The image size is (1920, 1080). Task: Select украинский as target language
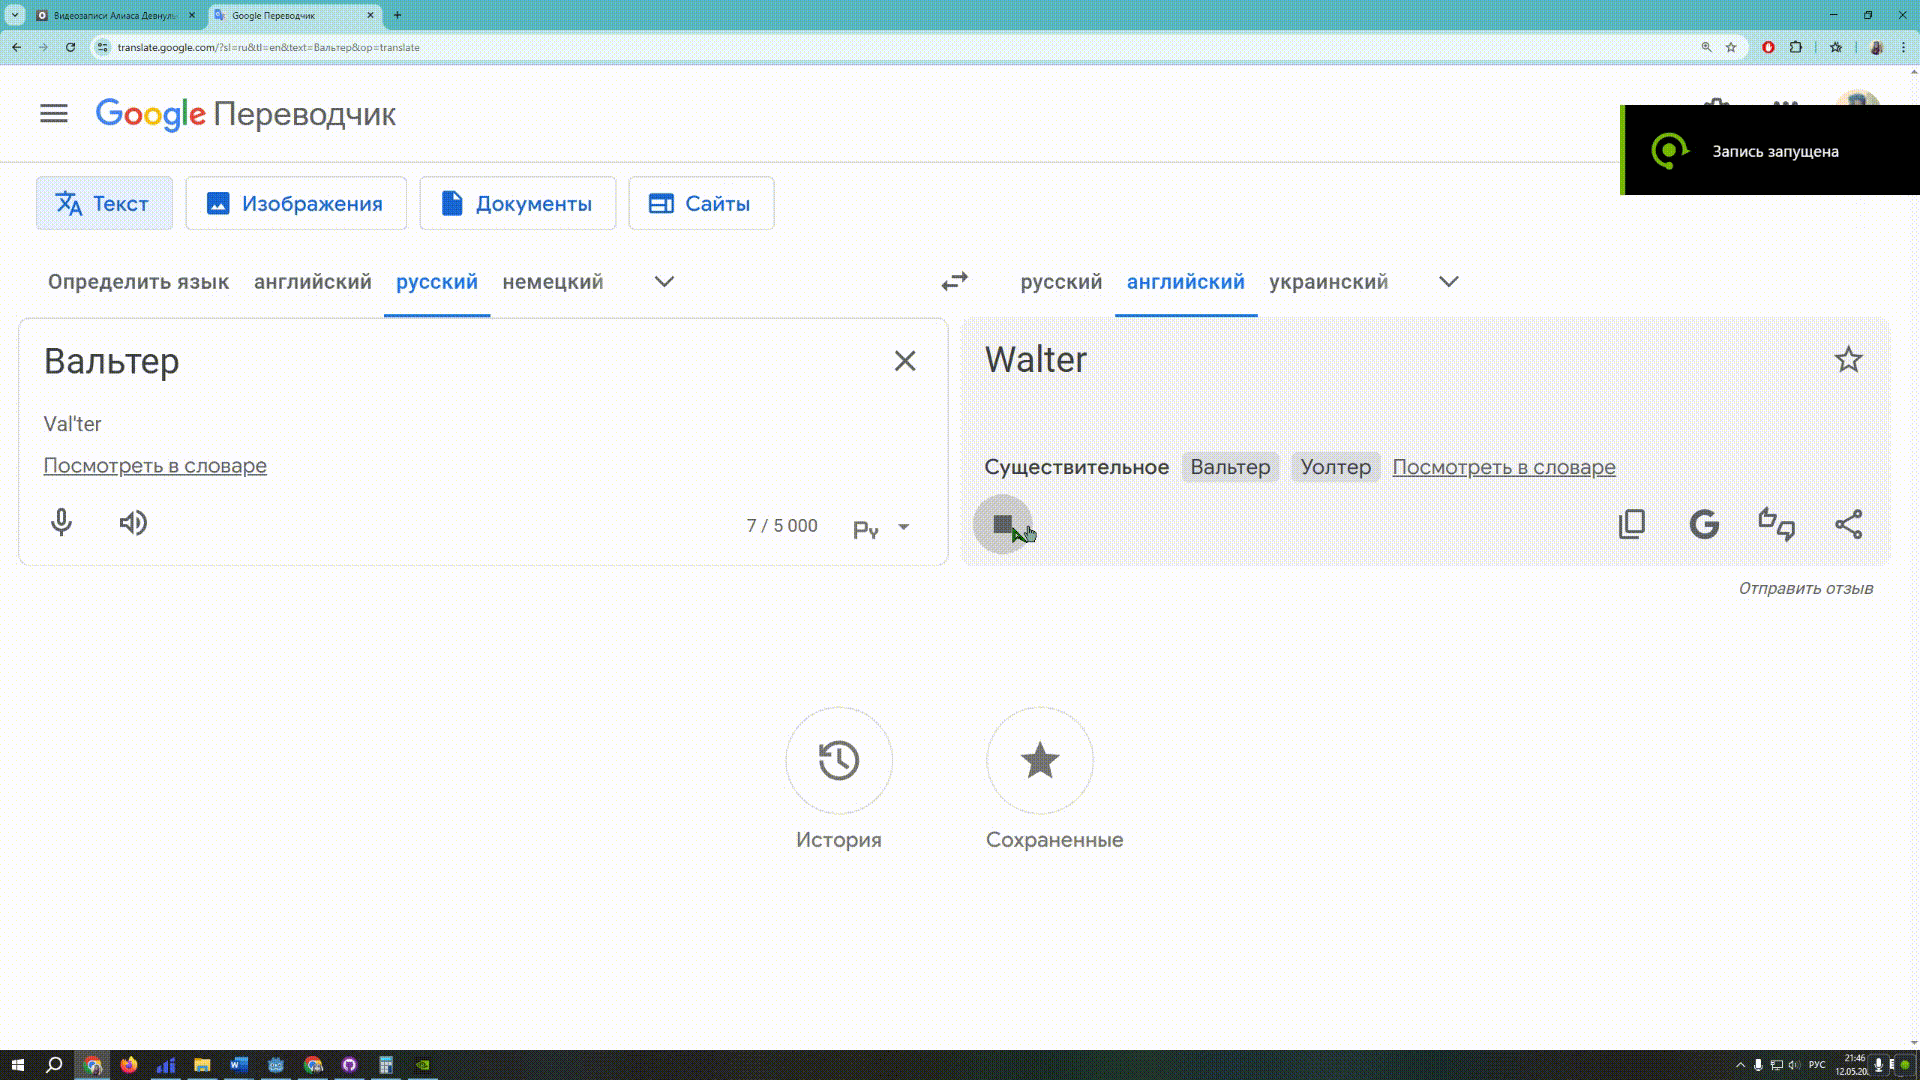pos(1328,282)
